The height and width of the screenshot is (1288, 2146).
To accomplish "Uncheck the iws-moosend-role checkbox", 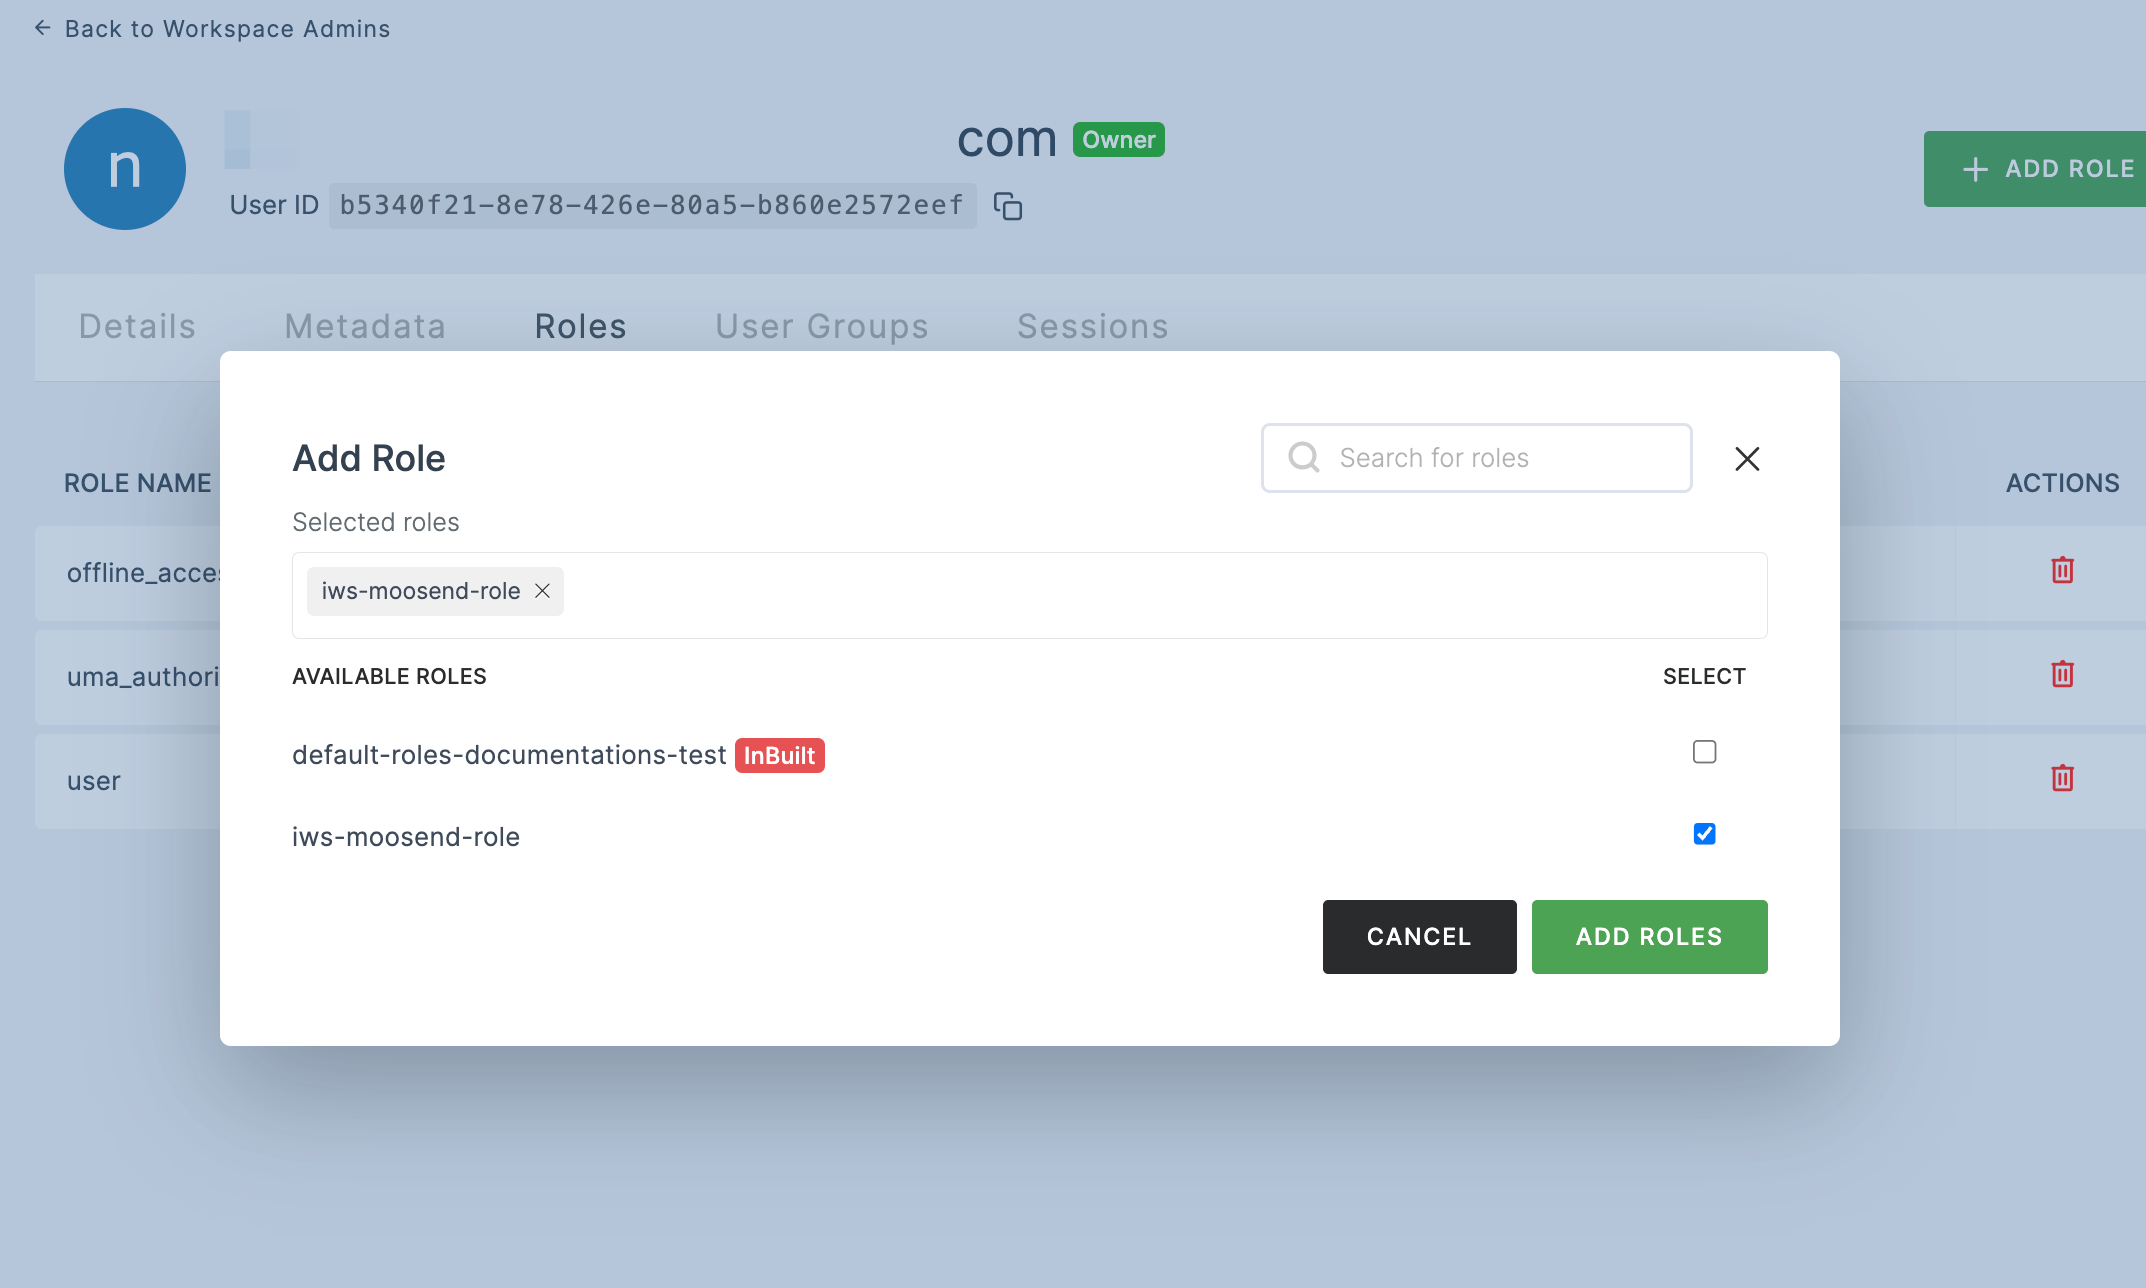I will 1703,833.
